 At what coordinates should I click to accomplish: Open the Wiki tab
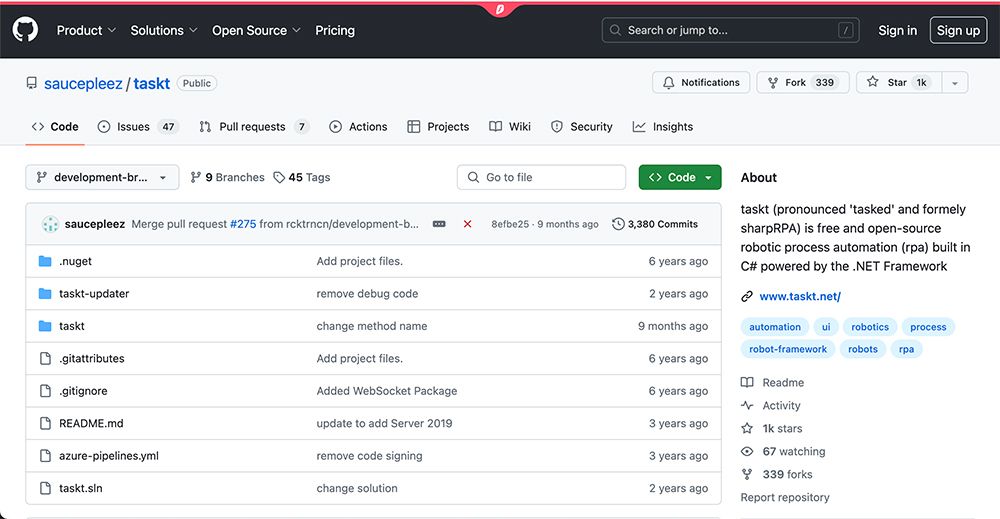[510, 126]
